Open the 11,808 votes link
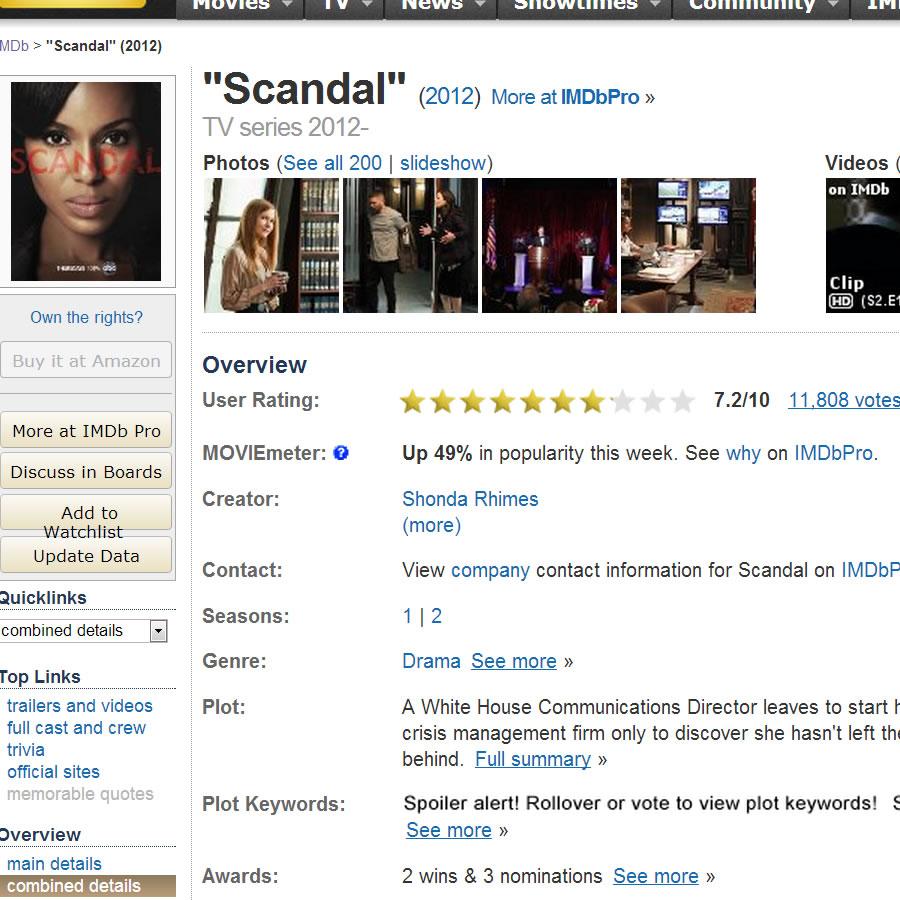Image resolution: width=900 pixels, height=900 pixels. [844, 400]
